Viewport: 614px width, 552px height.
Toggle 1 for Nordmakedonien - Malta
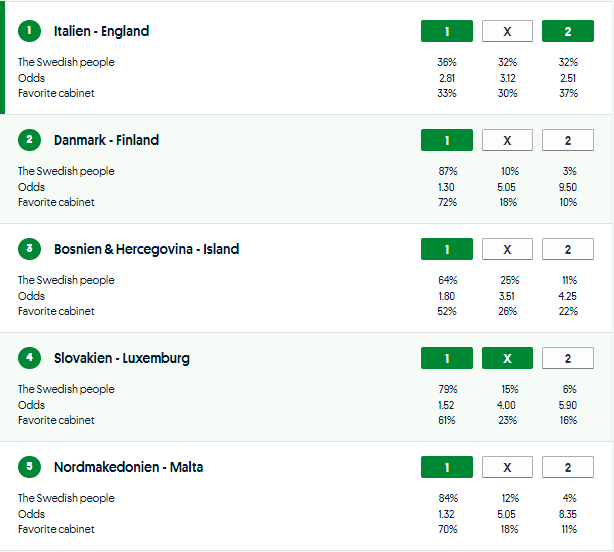pos(447,467)
